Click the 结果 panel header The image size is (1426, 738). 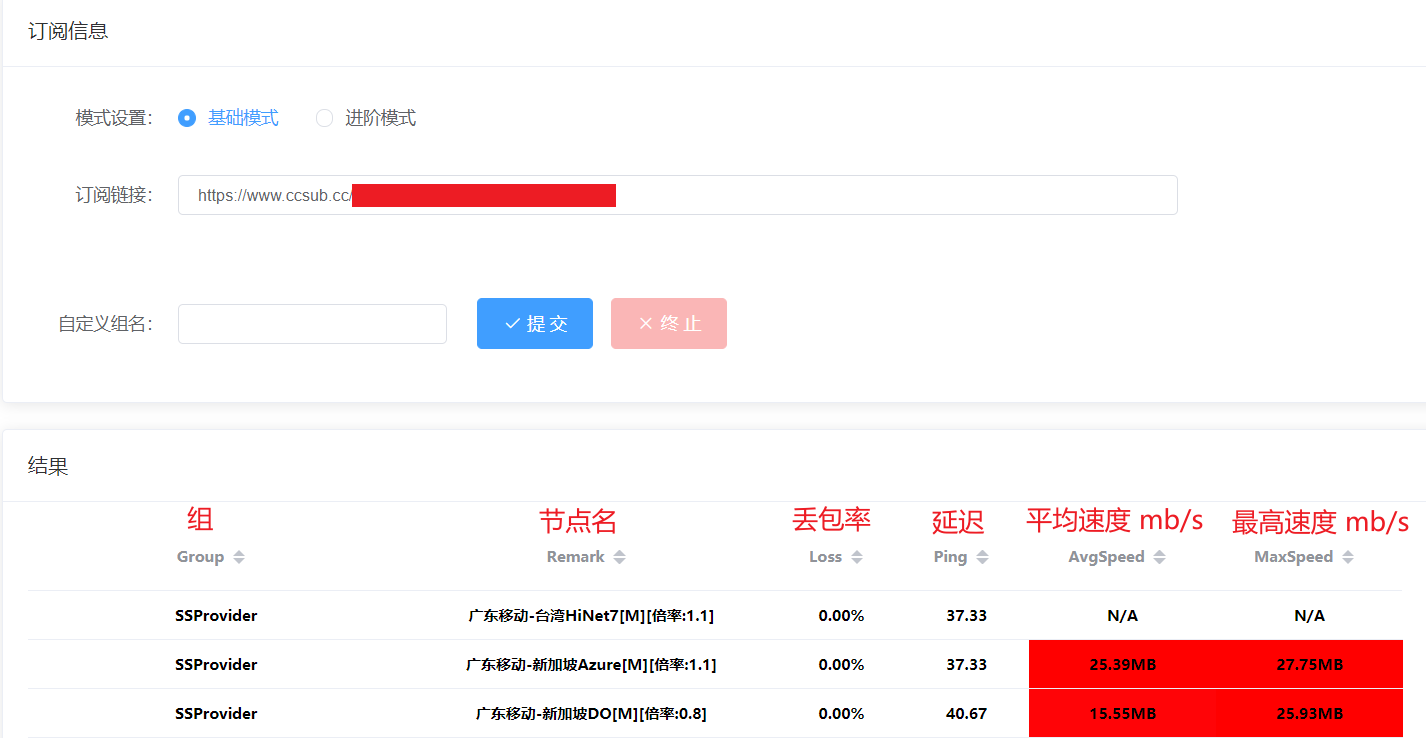(x=48, y=466)
